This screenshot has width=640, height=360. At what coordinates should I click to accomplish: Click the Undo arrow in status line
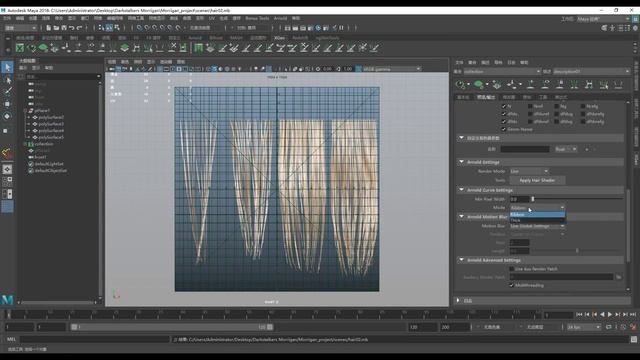[x=71, y=28]
